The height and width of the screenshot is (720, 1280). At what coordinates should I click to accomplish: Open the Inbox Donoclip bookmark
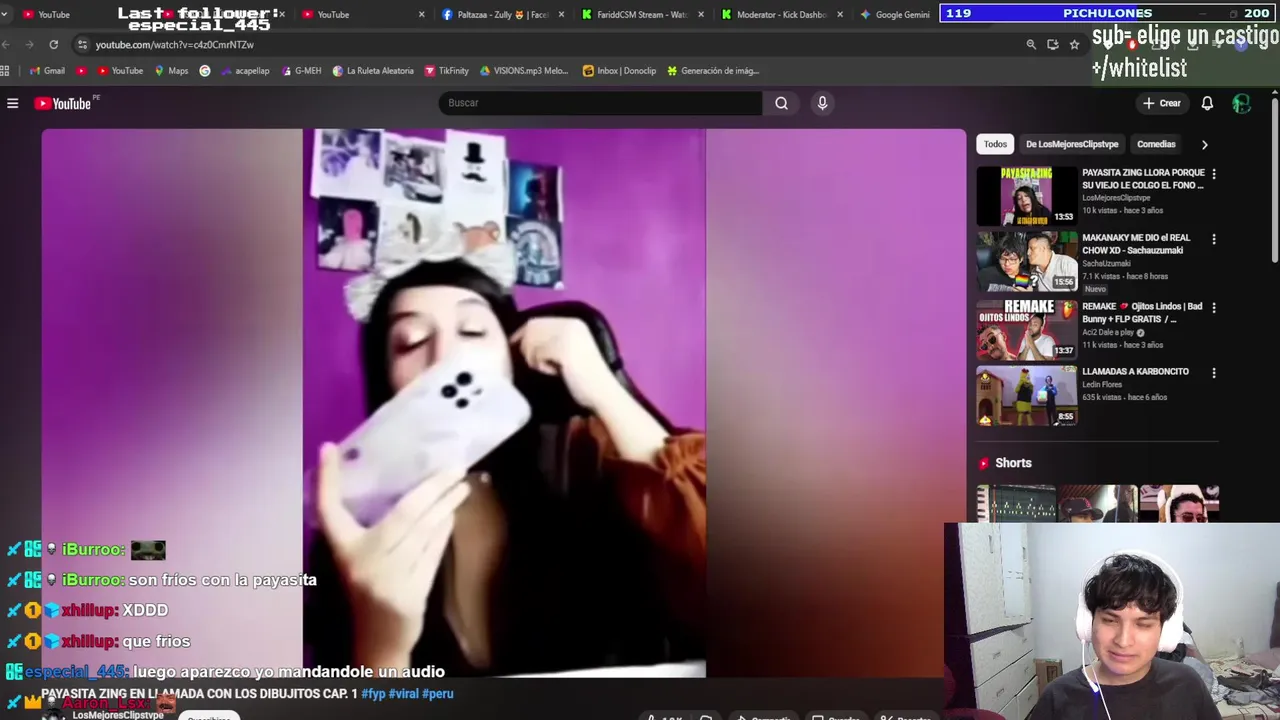coord(619,71)
